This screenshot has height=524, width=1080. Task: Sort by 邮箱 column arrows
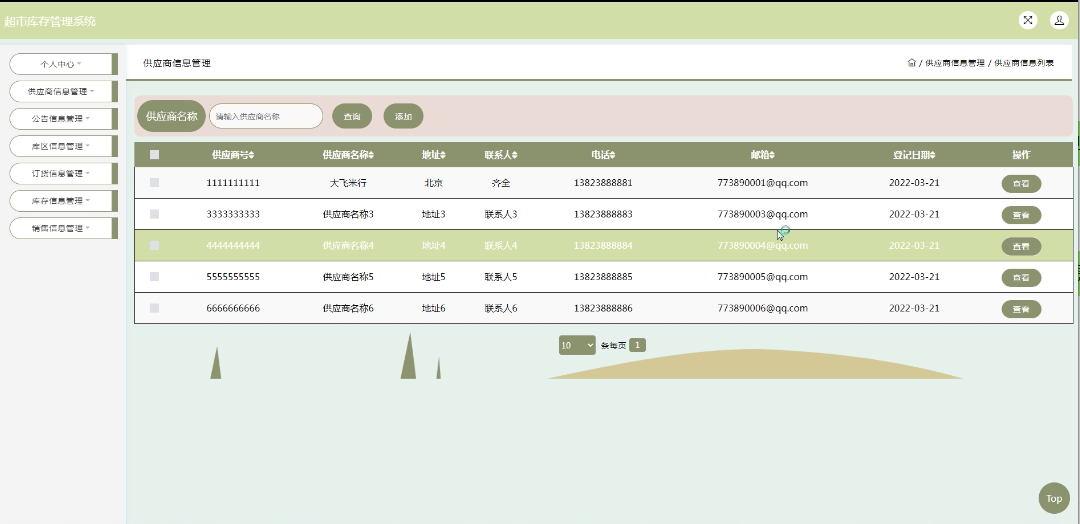pyautogui.click(x=772, y=156)
